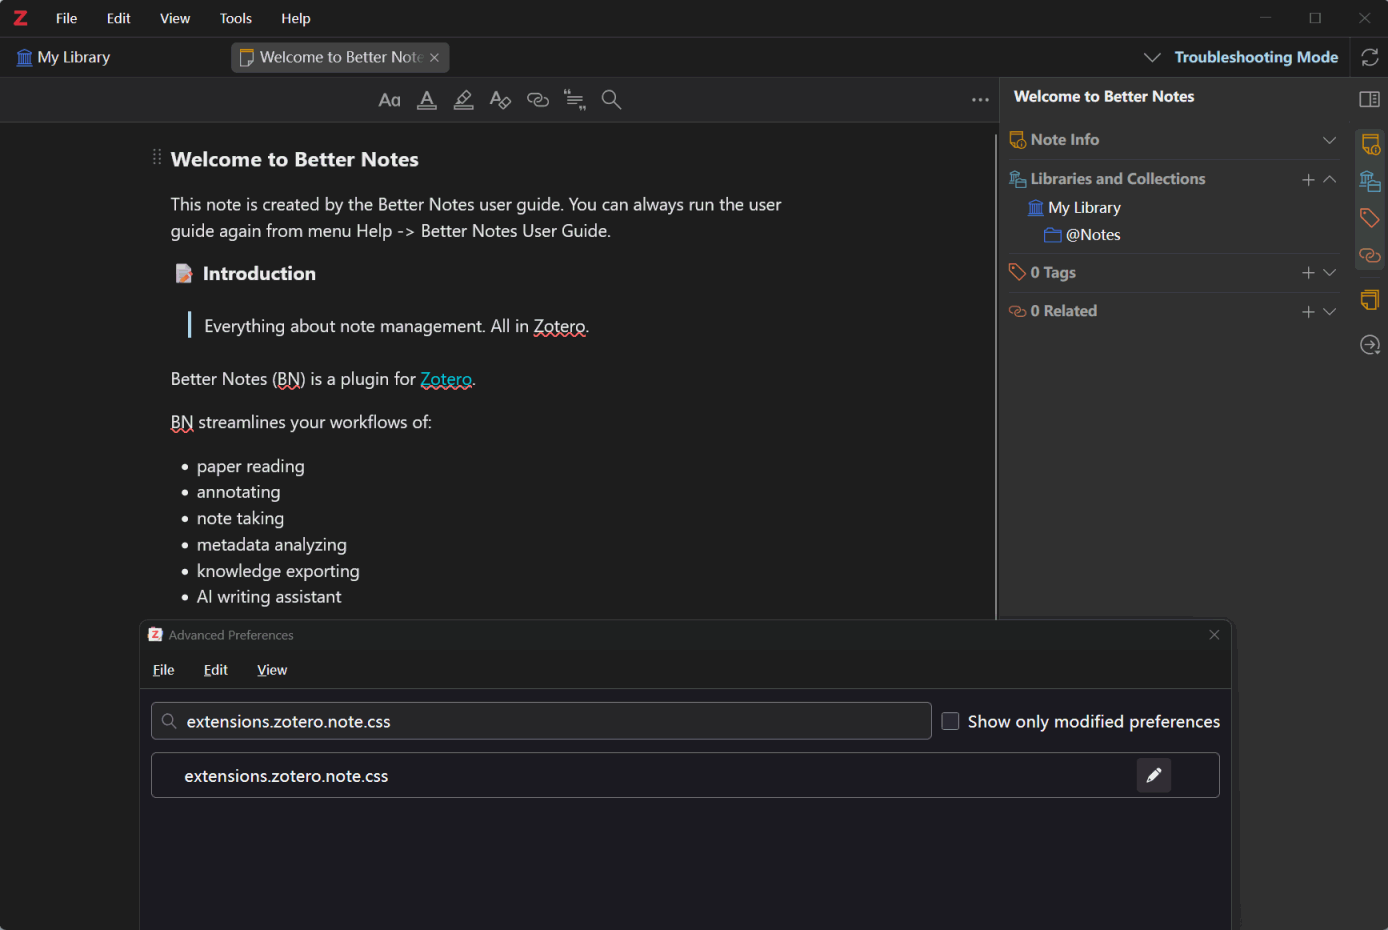
Task: Open the text format (Aa) menu
Action: (390, 100)
